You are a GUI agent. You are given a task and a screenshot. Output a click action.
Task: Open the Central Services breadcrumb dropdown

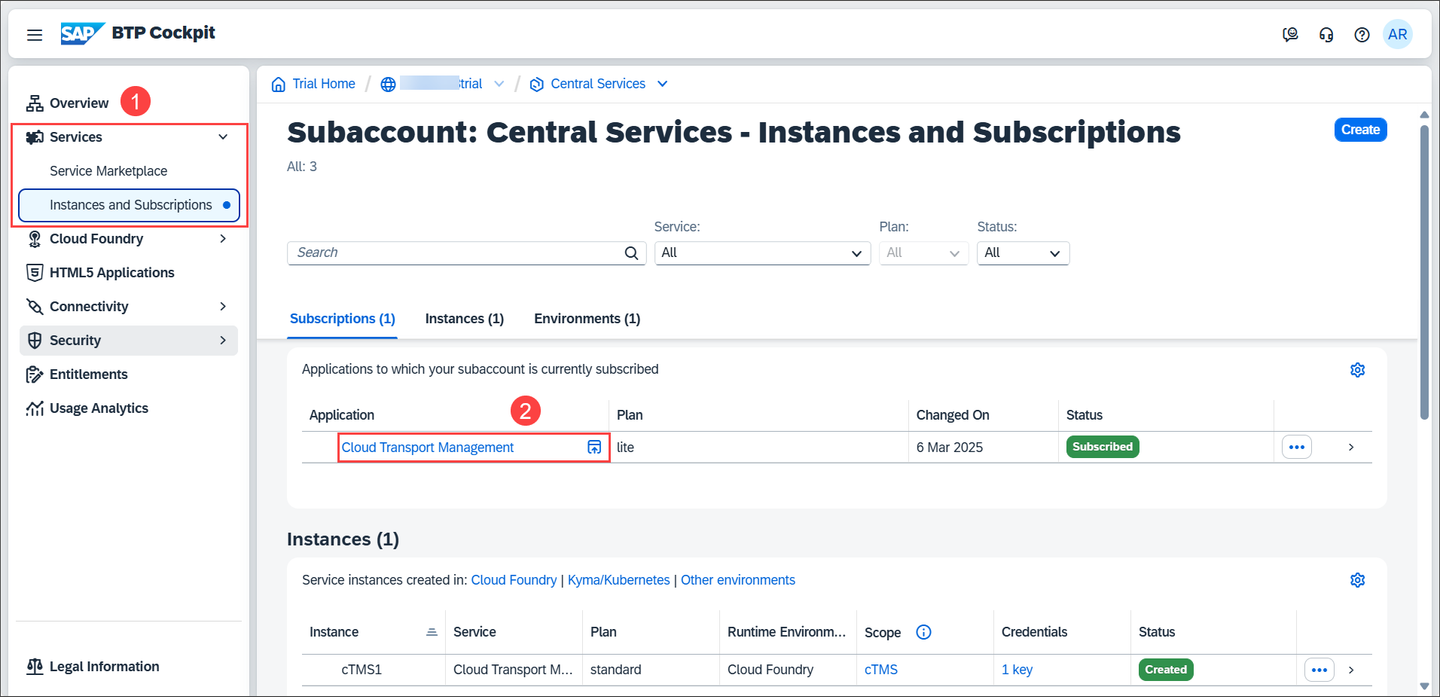[x=662, y=84]
